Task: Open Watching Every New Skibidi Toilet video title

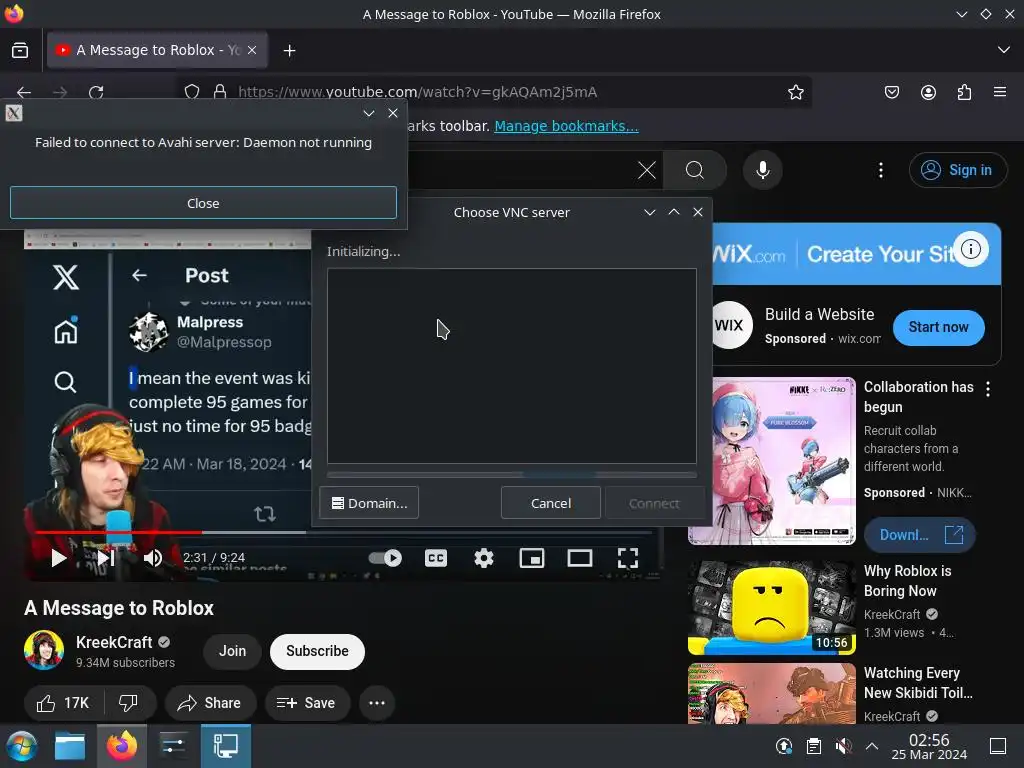Action: pyautogui.click(x=918, y=682)
